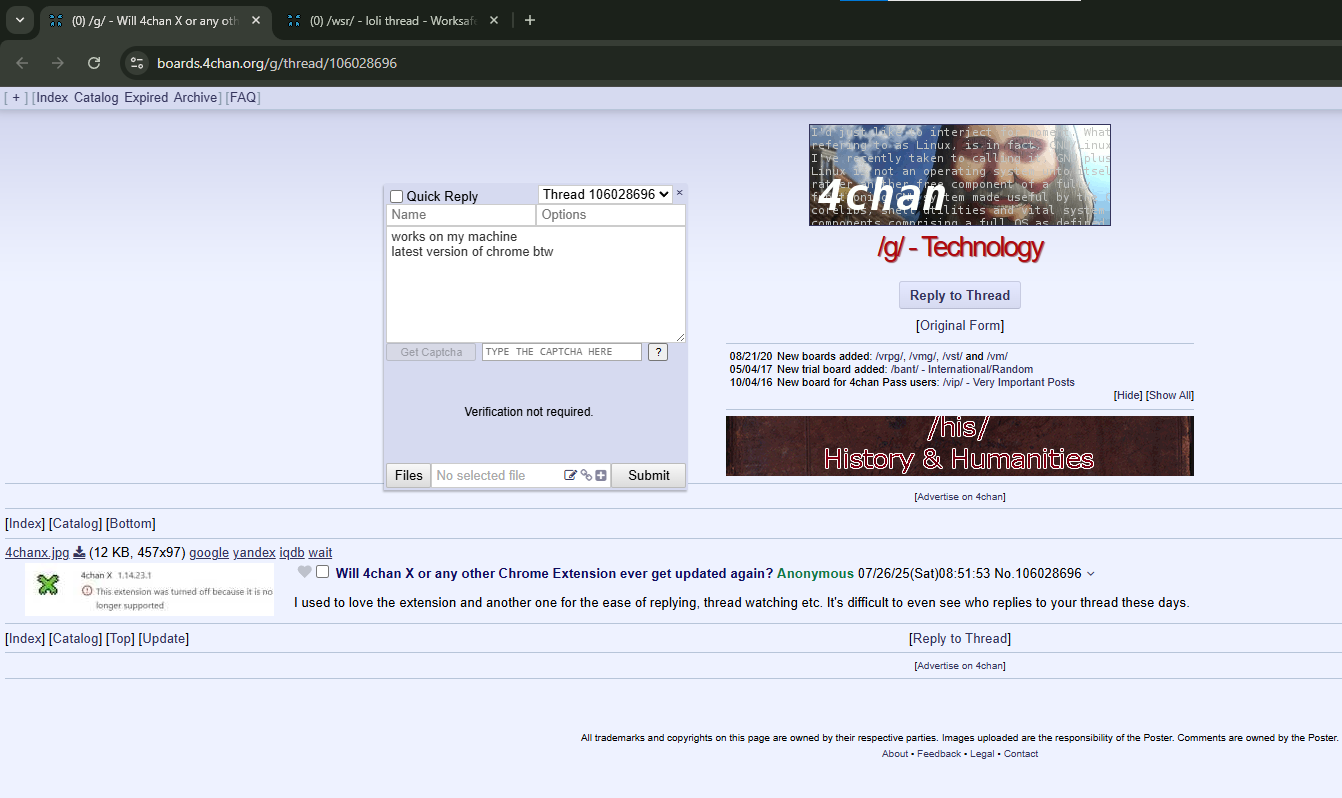This screenshot has height=798, width=1342.
Task: Go back with the browser back arrow
Action: click(x=22, y=63)
